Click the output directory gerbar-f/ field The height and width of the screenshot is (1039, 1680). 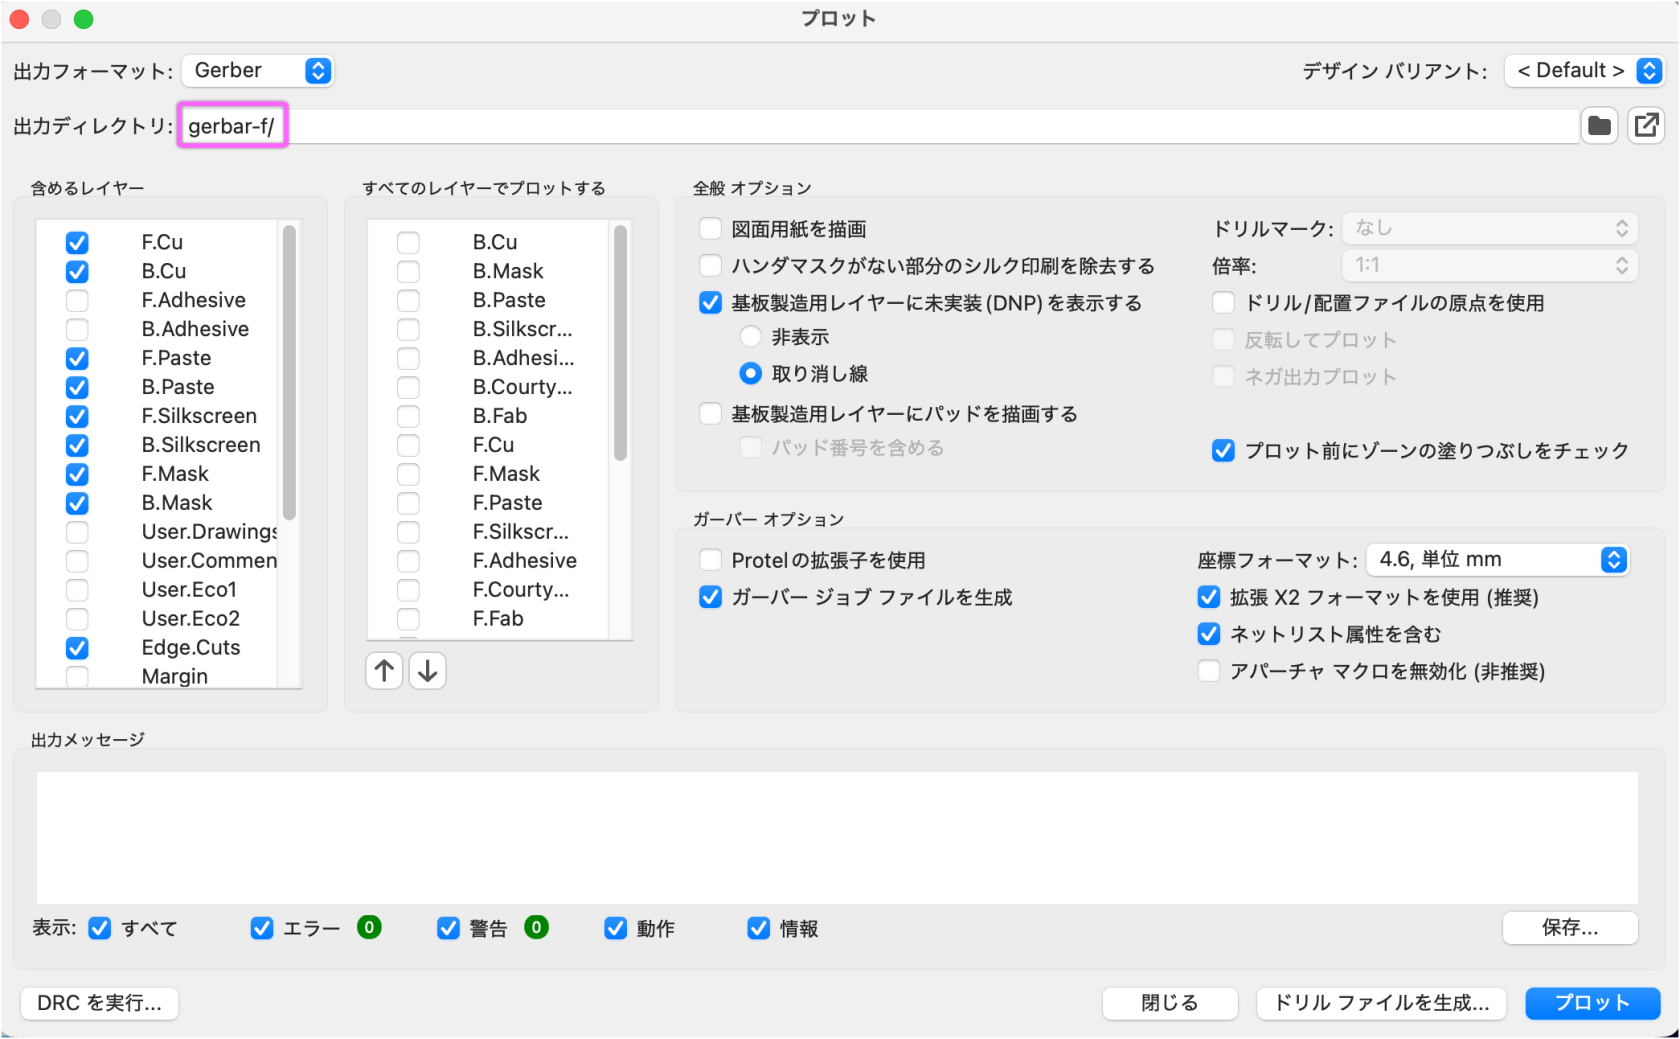pos(880,126)
